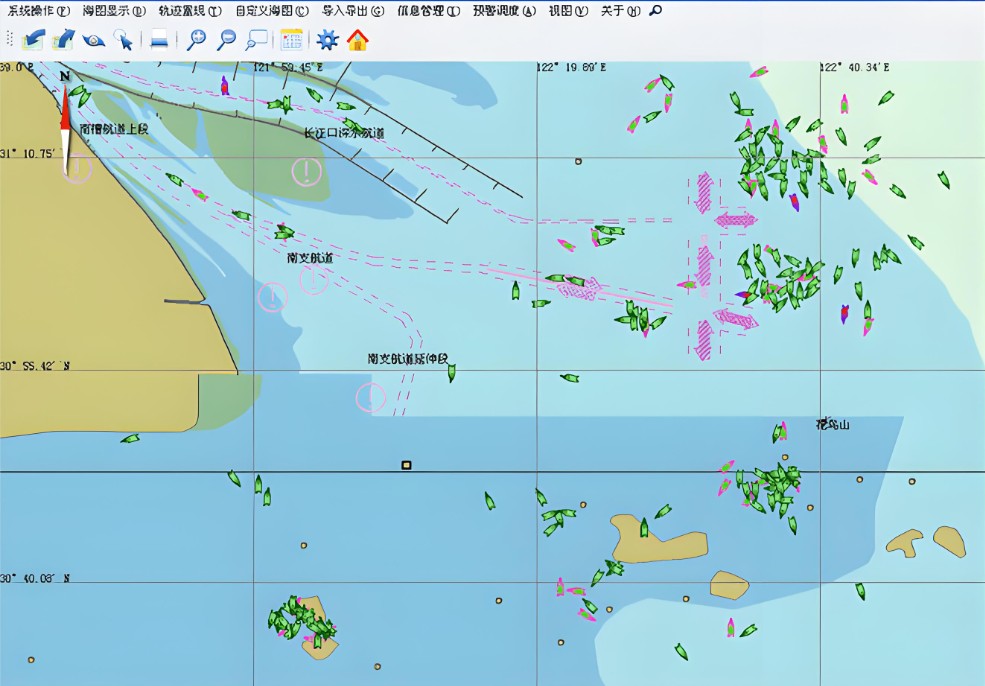Image resolution: width=985 pixels, height=686 pixels.
Task: Click the small yellow square marker on map
Action: pos(406,465)
